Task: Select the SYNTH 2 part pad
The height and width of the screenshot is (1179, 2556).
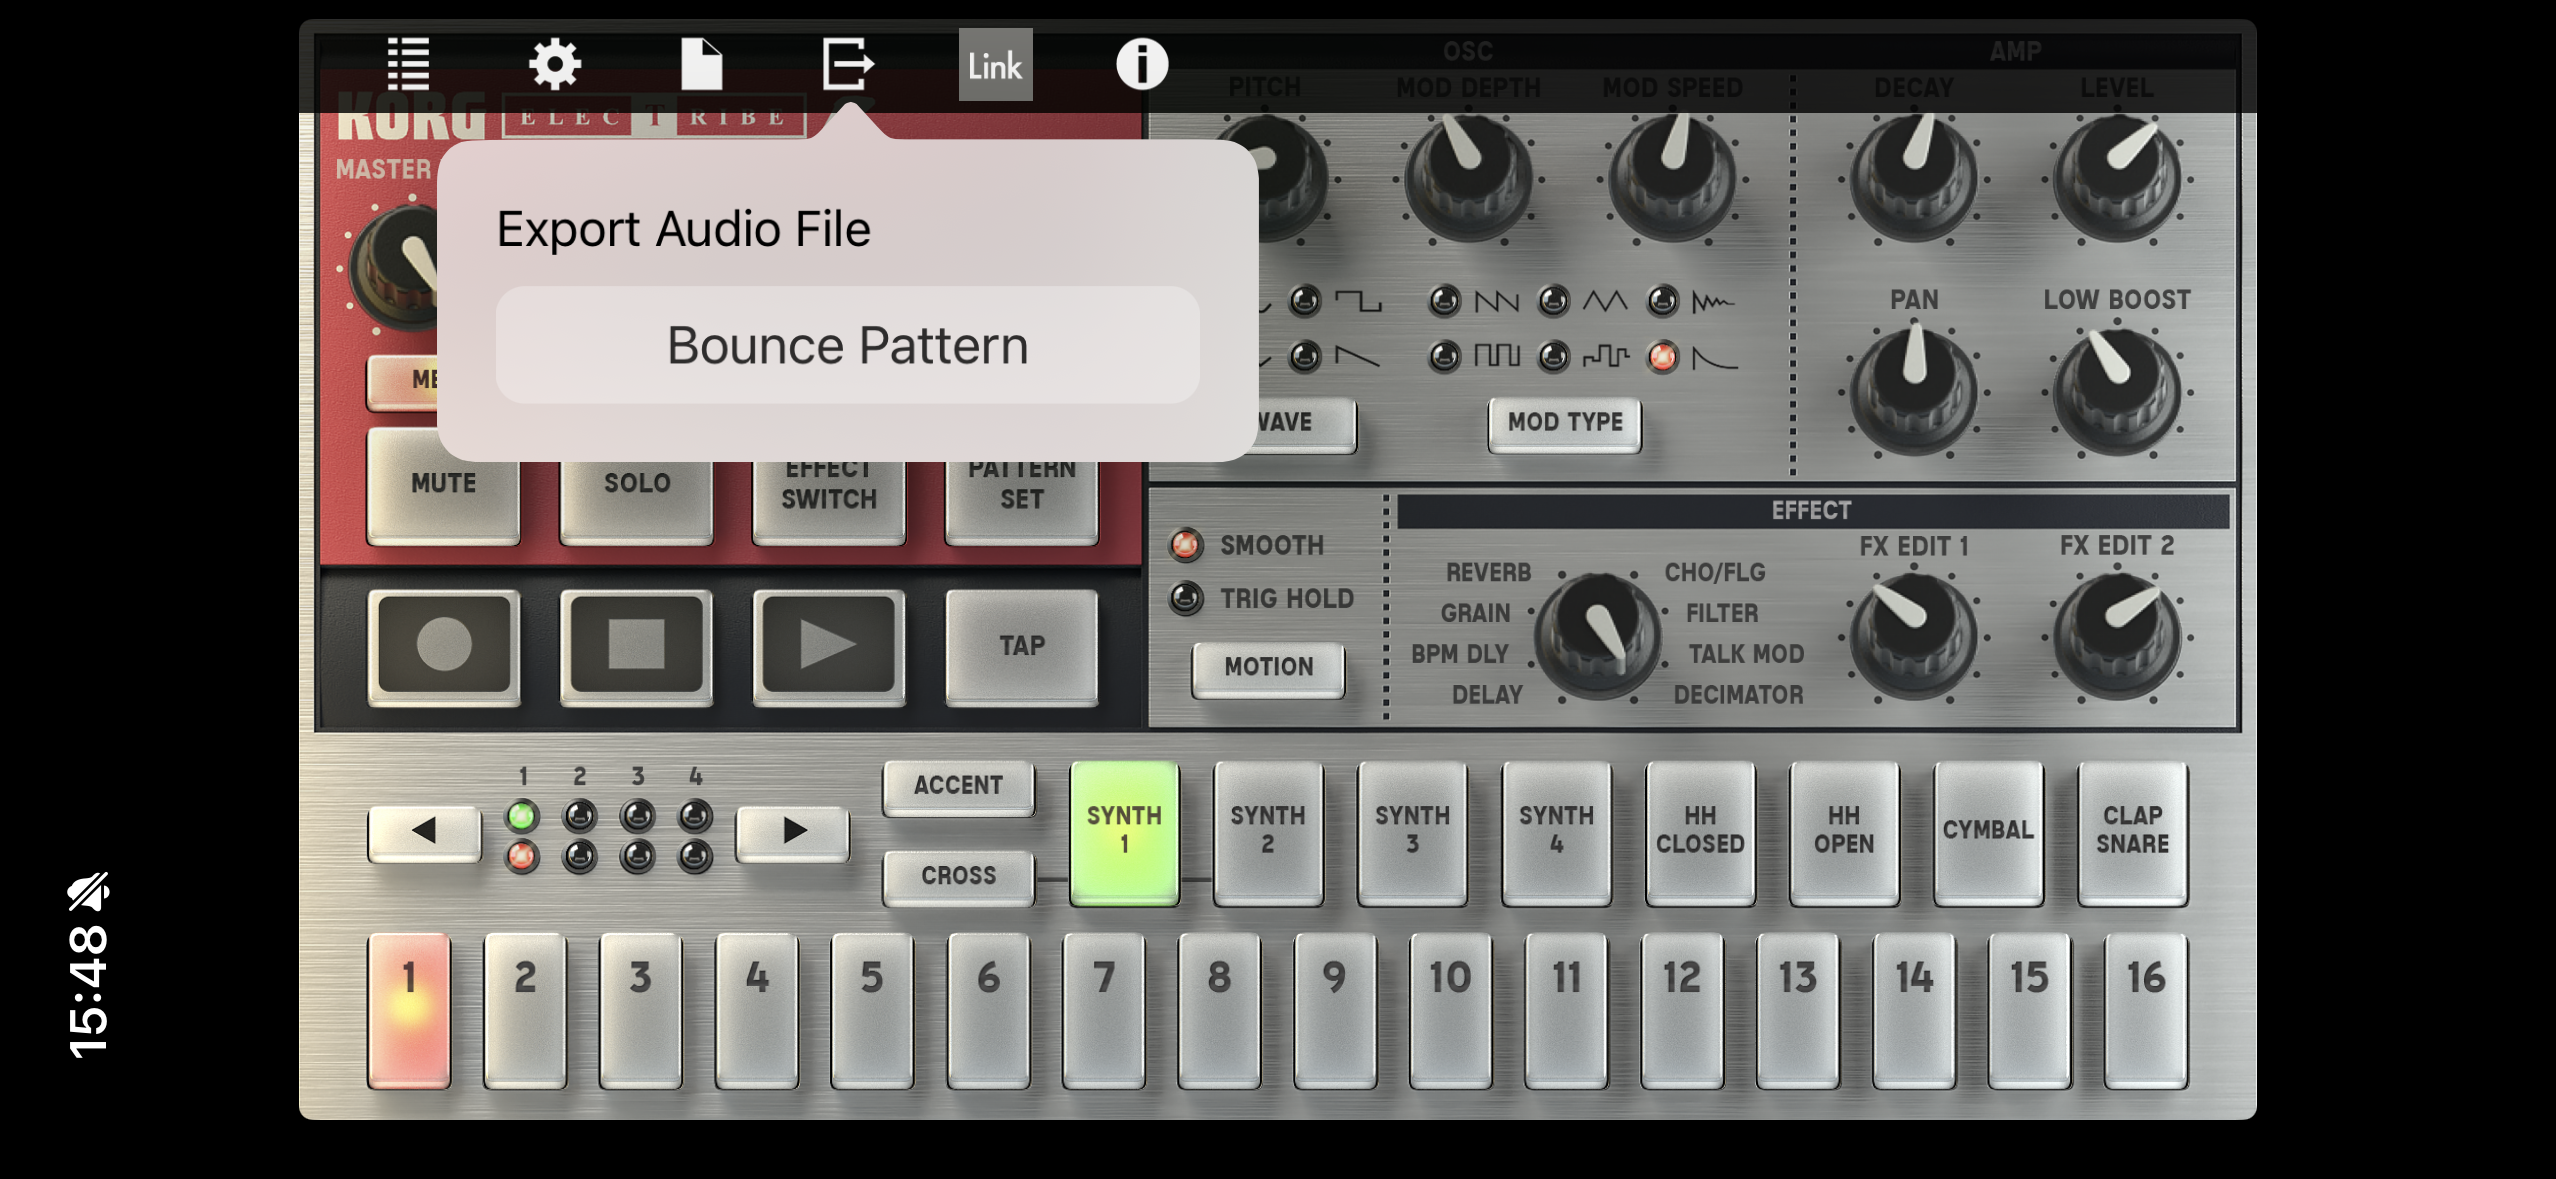Action: [1268, 832]
